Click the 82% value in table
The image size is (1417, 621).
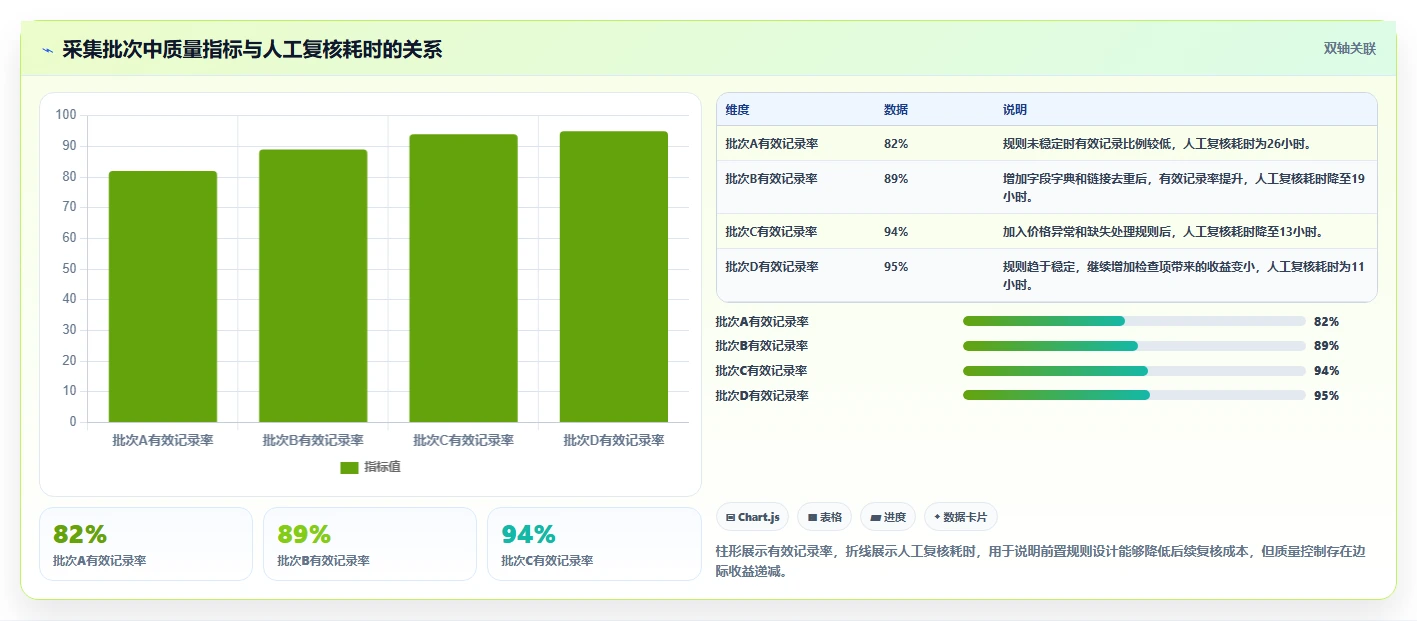896,144
